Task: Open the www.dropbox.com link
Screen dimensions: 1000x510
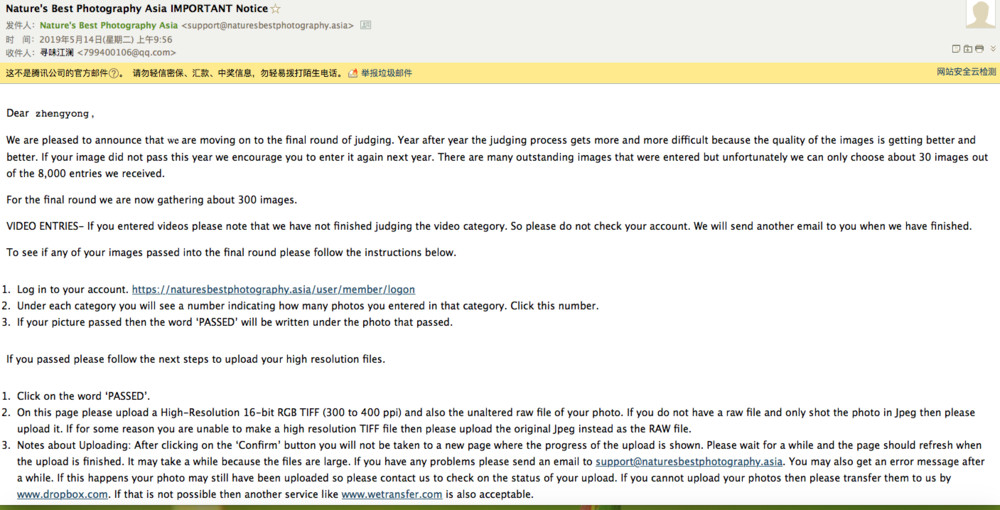Action: tap(62, 494)
